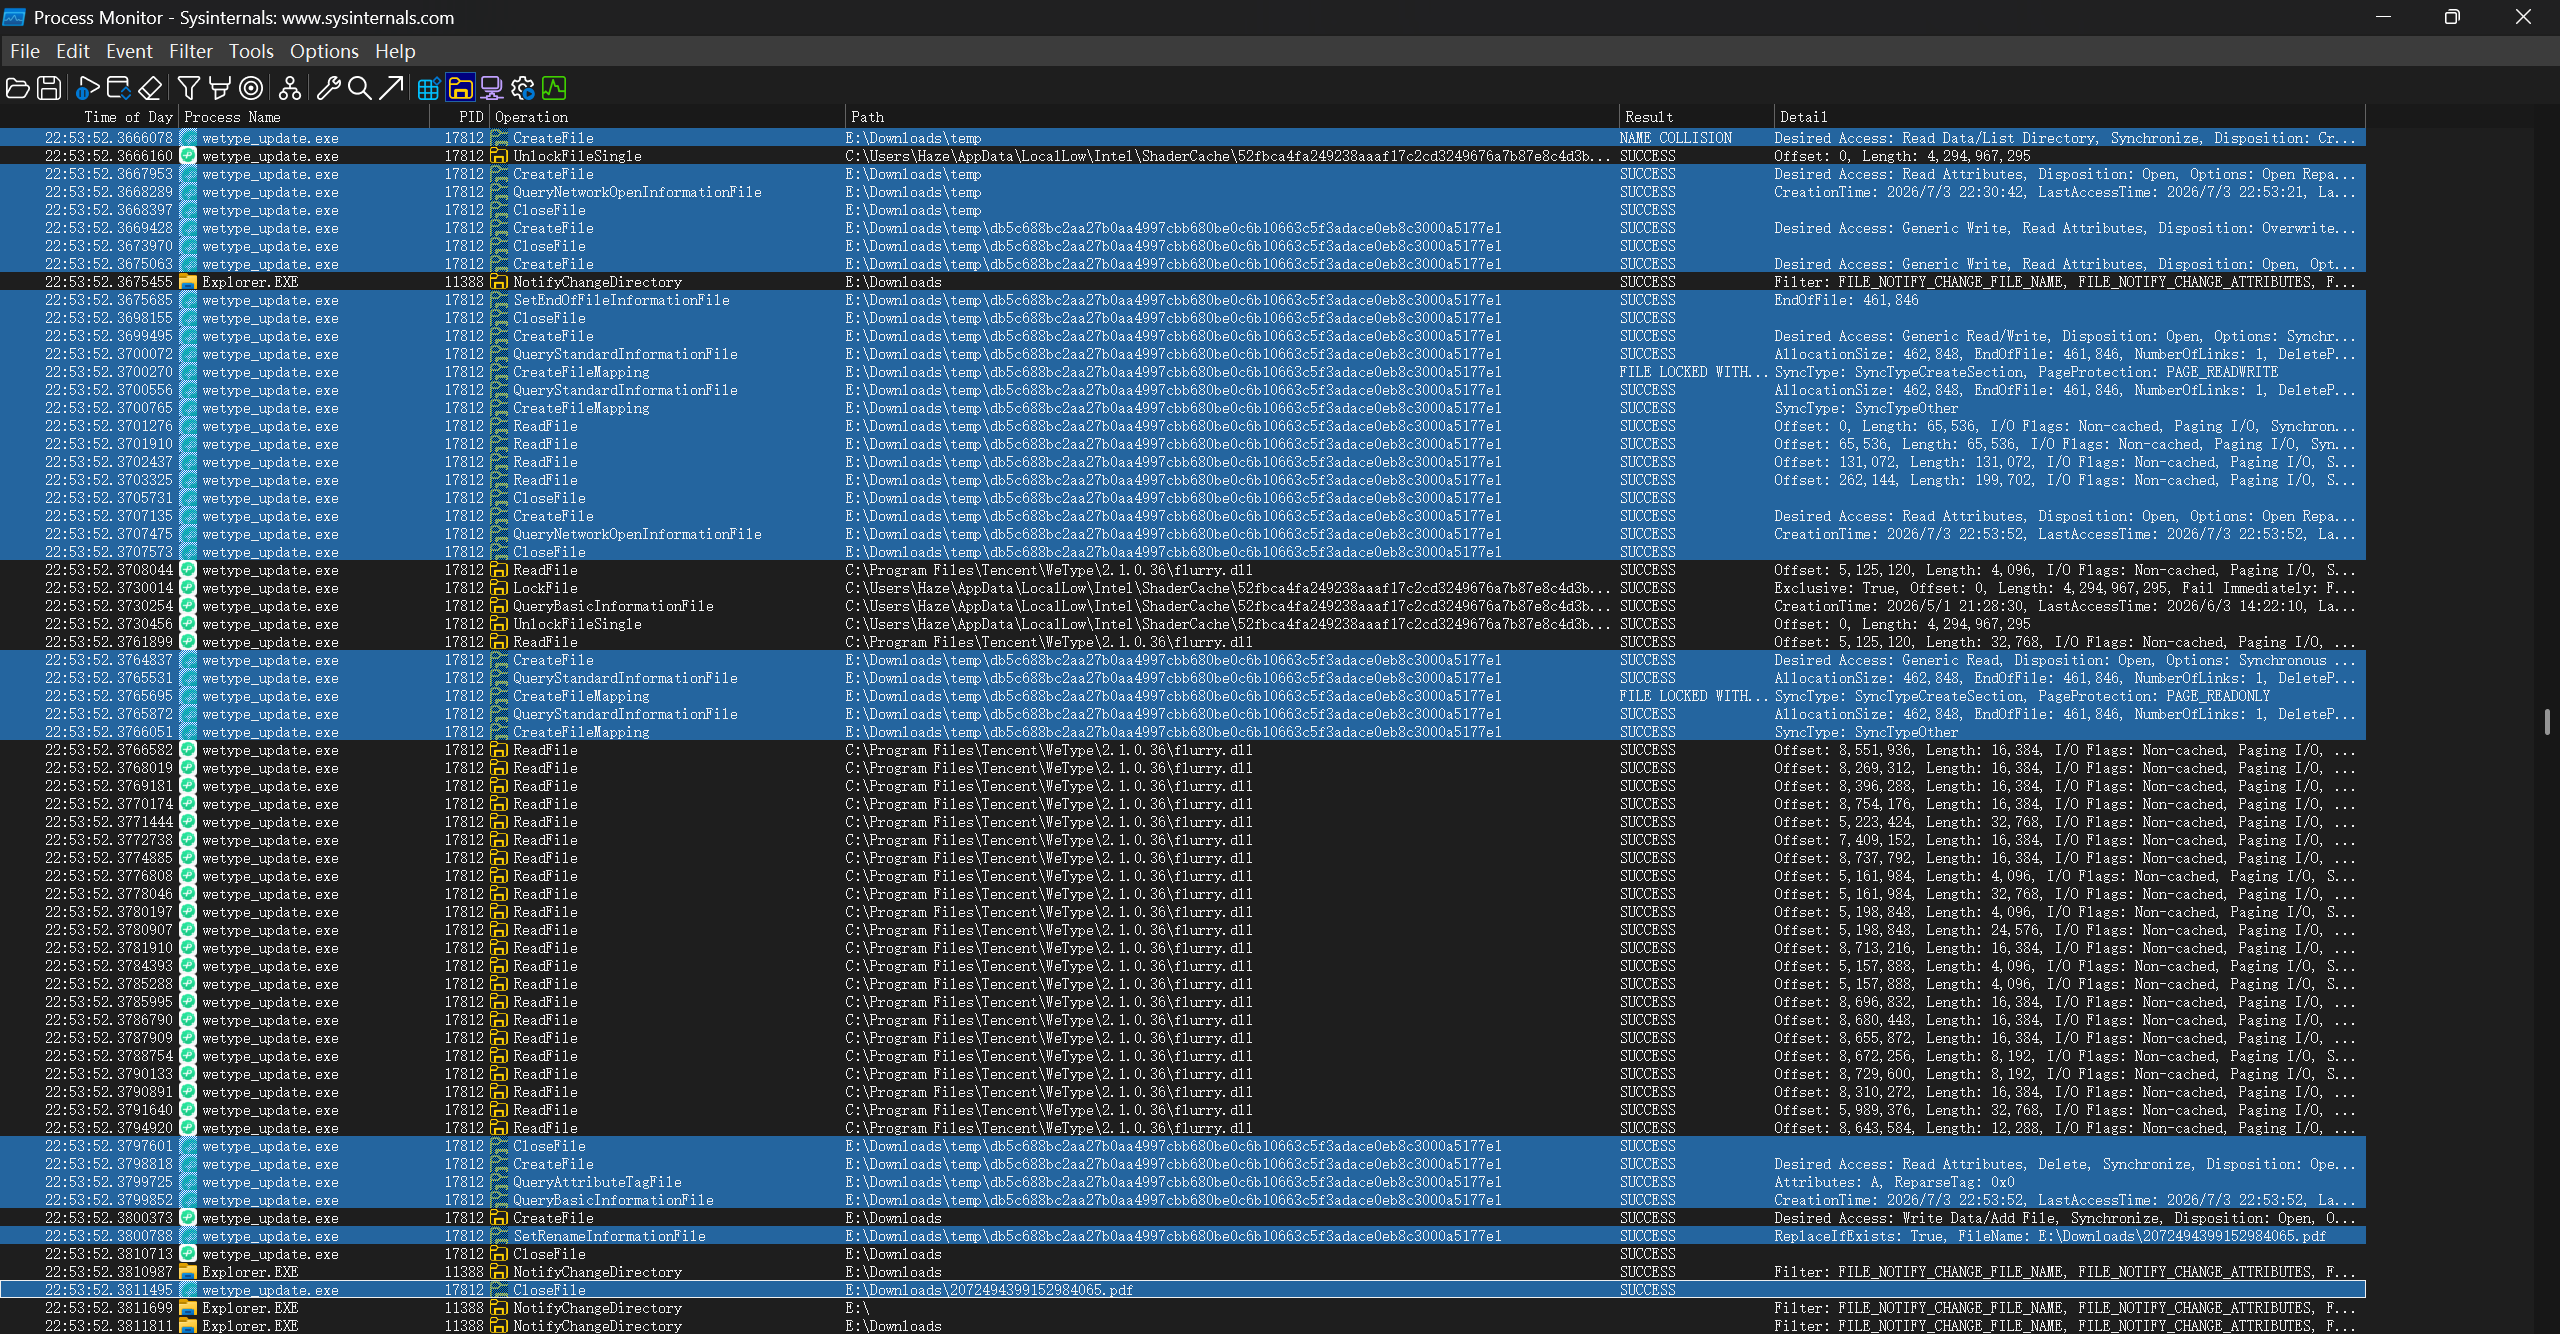Click the Process Monitor icon in the title bar
The image size is (2560, 1334).
[14, 17]
